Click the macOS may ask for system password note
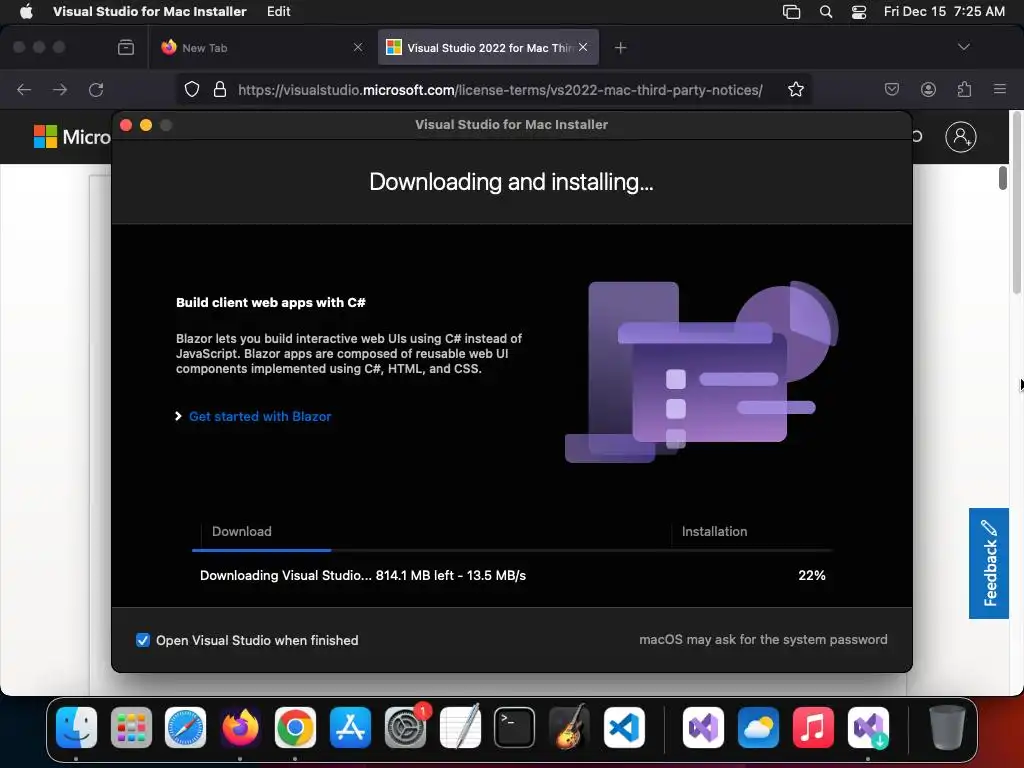Viewport: 1024px width, 768px height. (x=763, y=639)
